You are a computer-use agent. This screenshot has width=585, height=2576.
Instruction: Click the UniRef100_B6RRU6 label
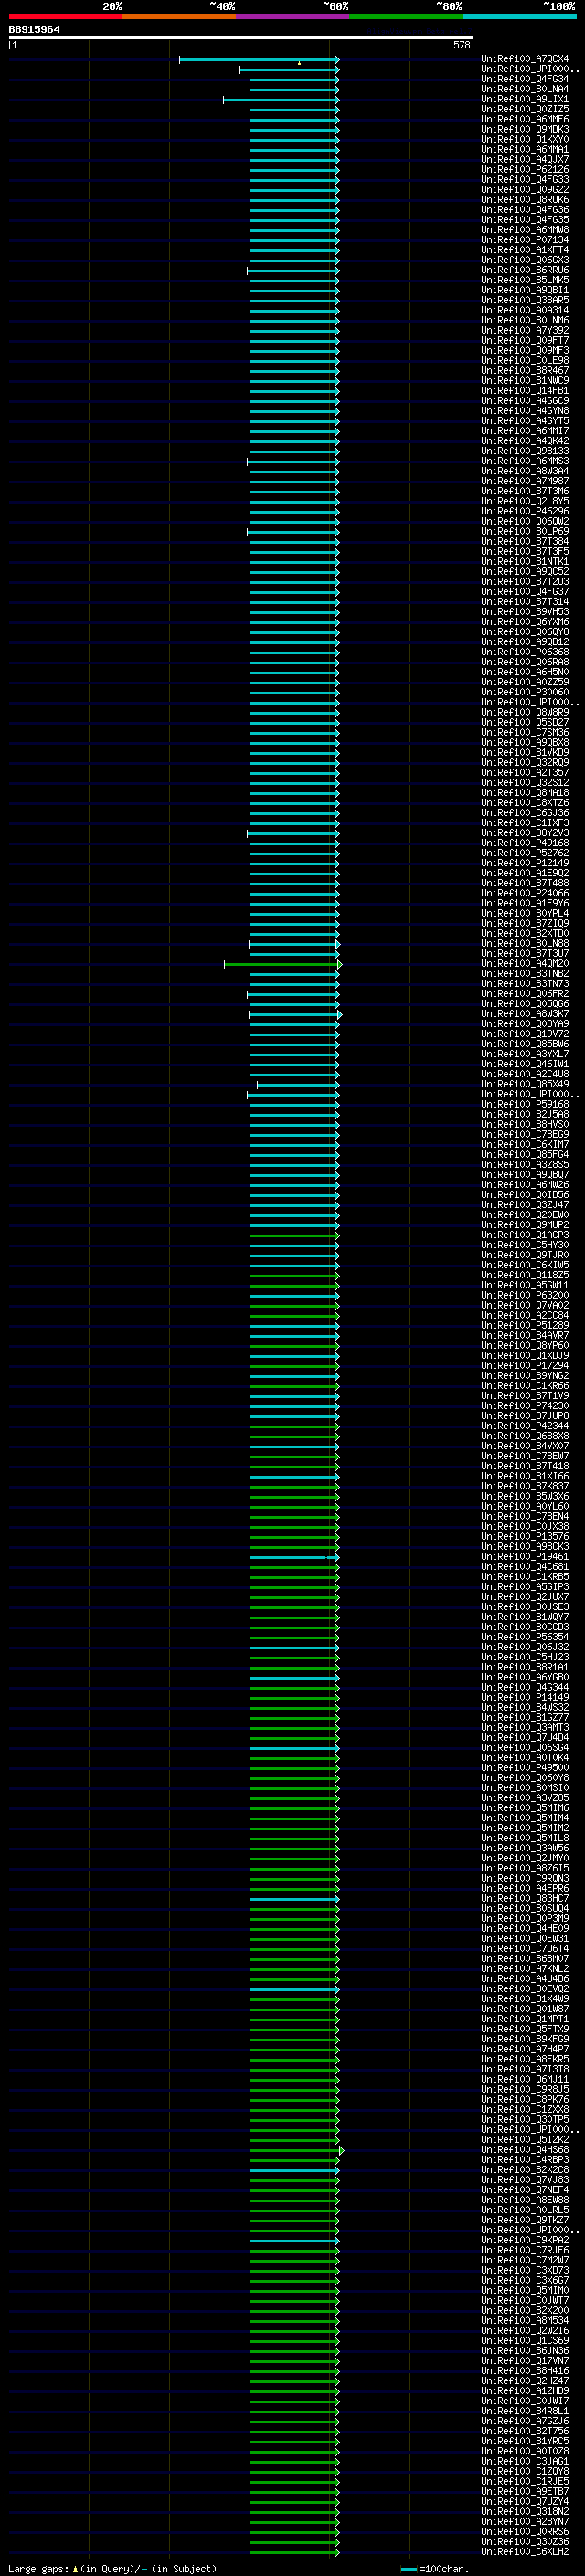pos(525,270)
